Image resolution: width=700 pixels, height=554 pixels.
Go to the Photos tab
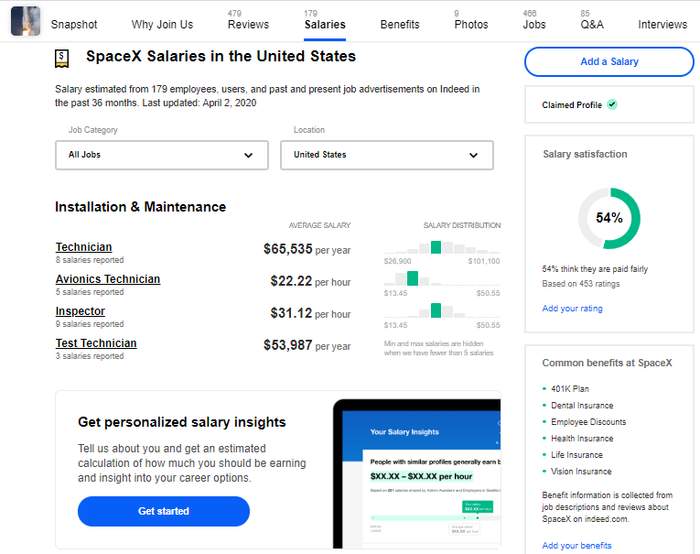pos(471,23)
